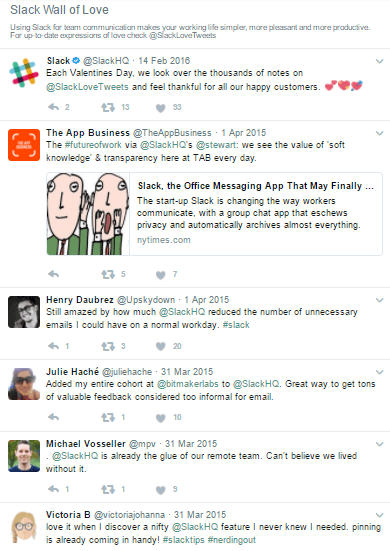View Michael Vosseller's profile picture

click(24, 456)
